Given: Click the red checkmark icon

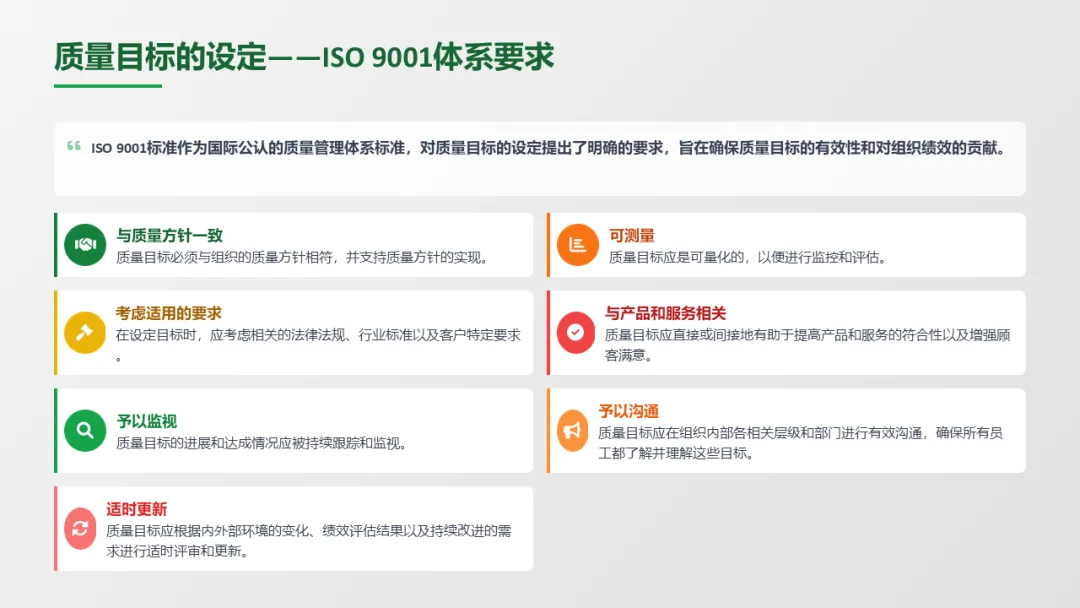Looking at the screenshot, I should point(575,333).
